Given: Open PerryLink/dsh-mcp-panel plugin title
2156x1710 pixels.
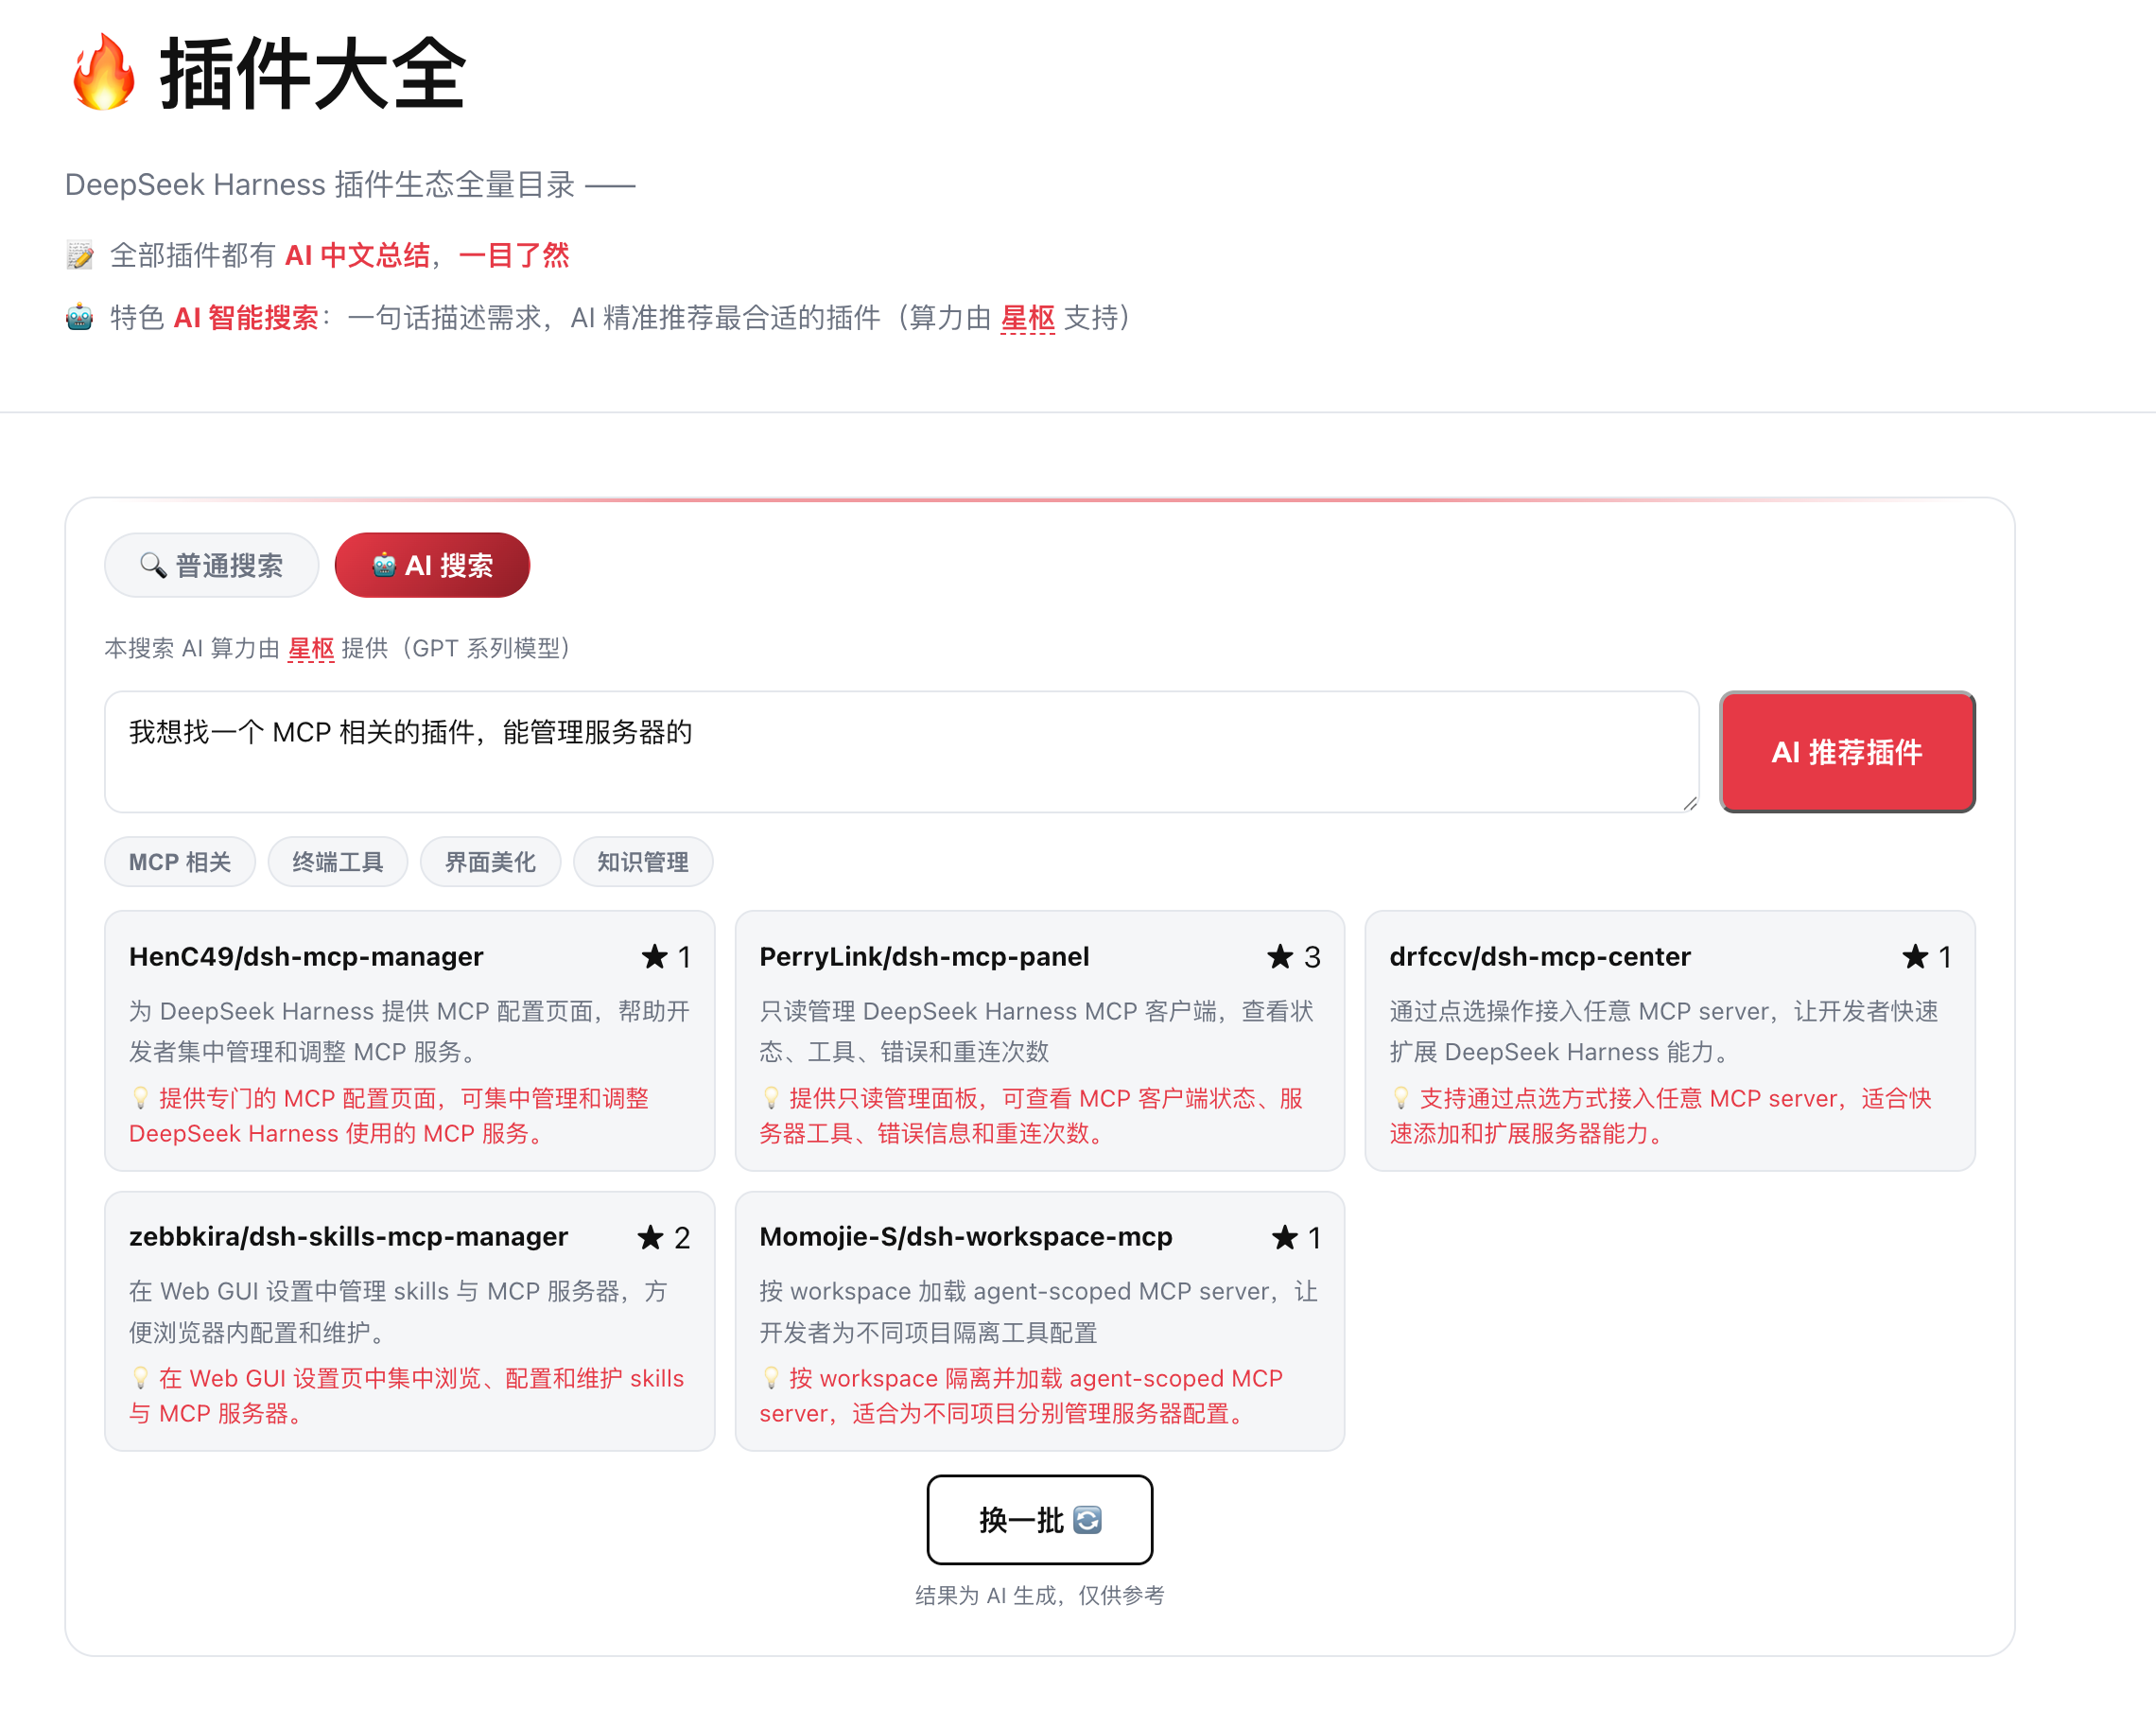Looking at the screenshot, I should coord(924,957).
